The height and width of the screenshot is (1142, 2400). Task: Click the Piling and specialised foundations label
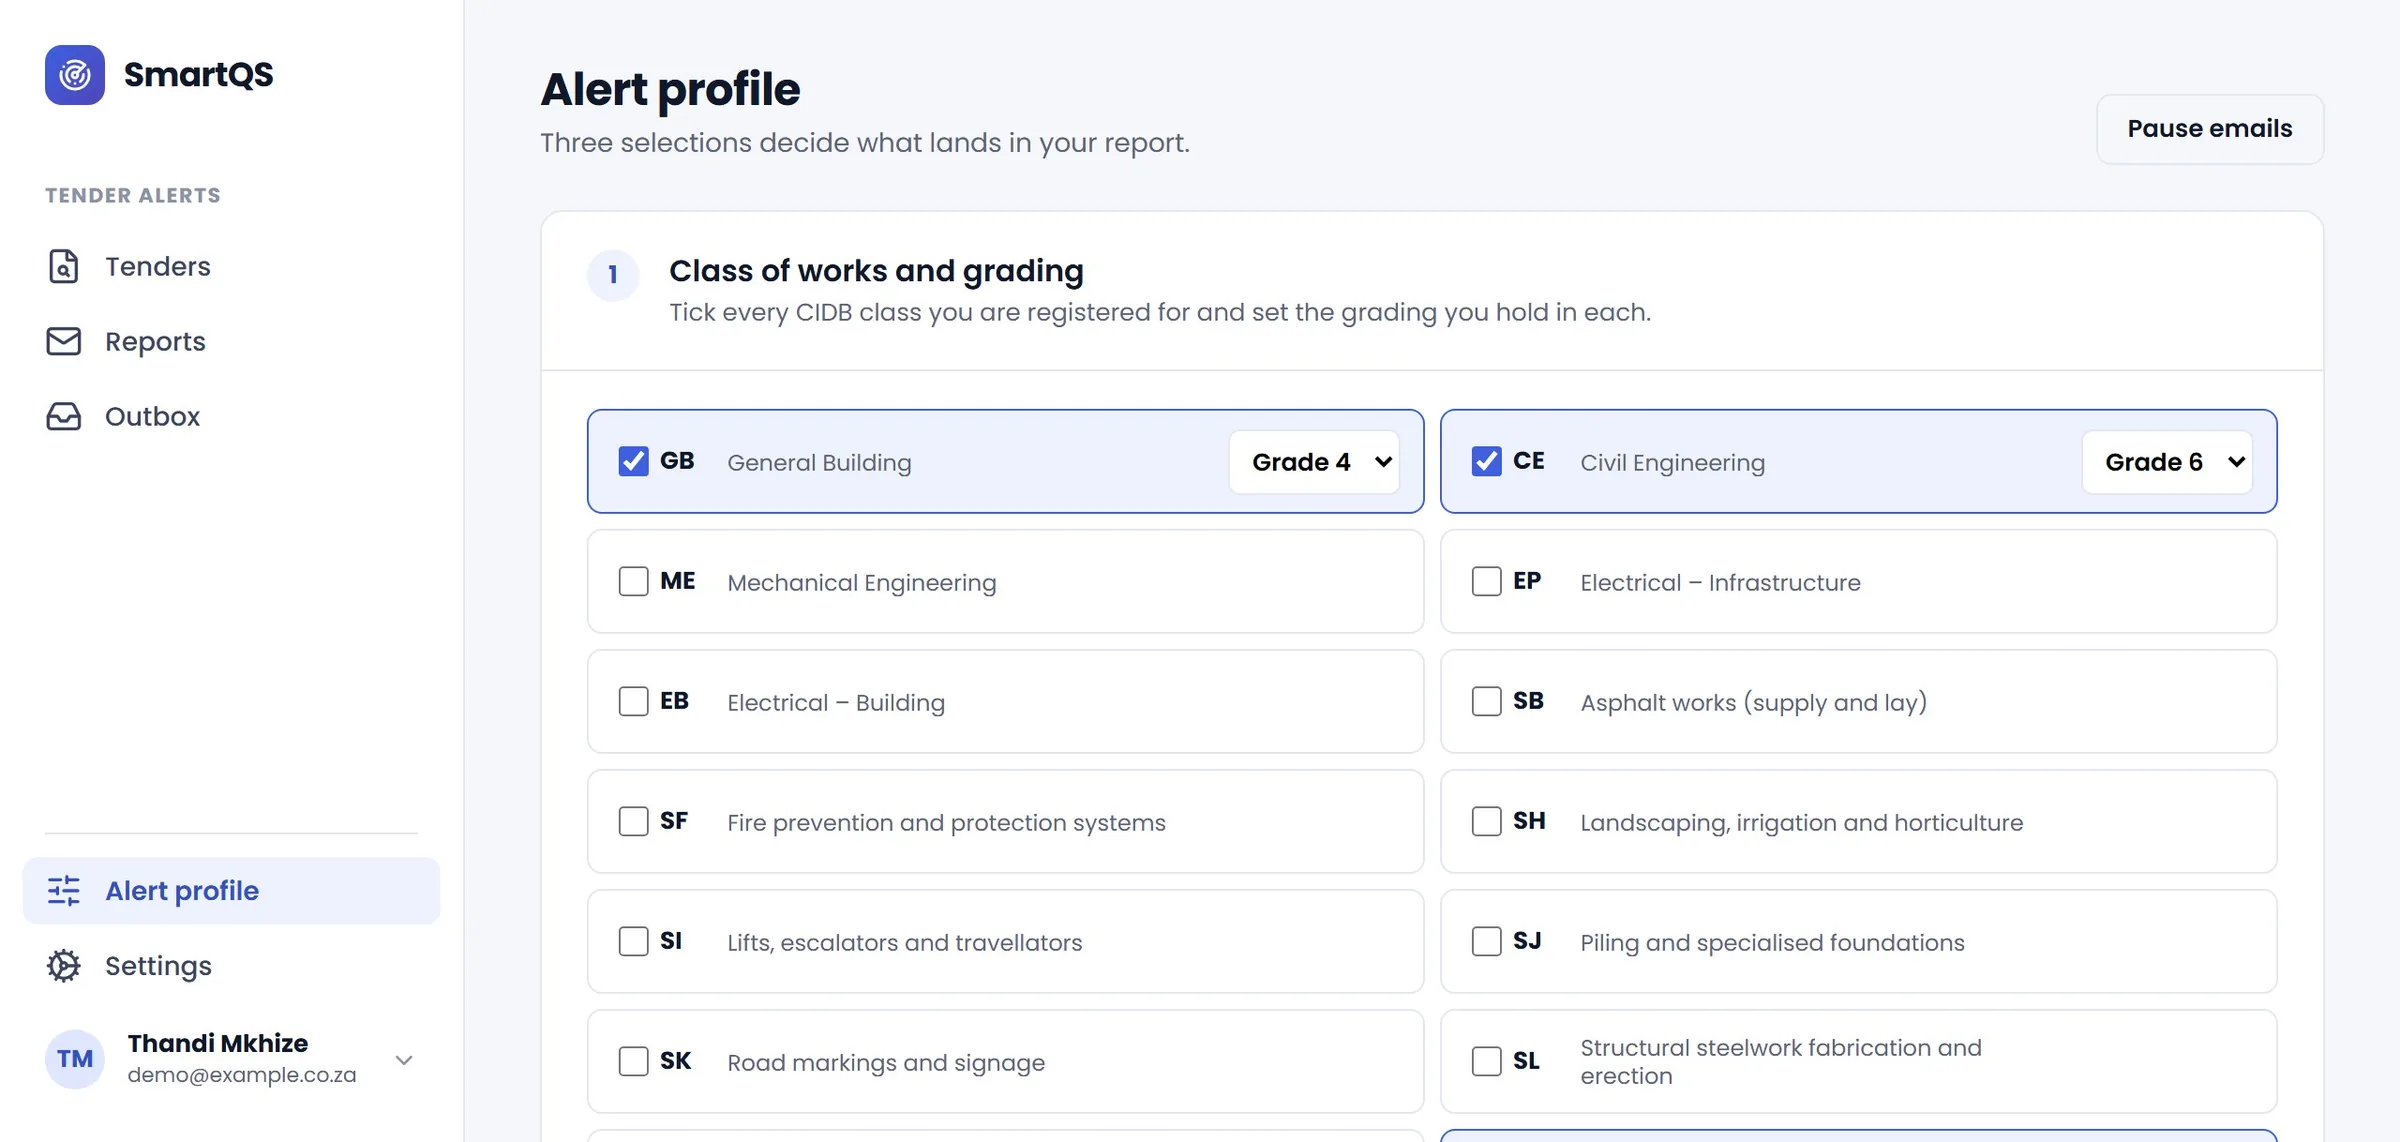pyautogui.click(x=1772, y=942)
